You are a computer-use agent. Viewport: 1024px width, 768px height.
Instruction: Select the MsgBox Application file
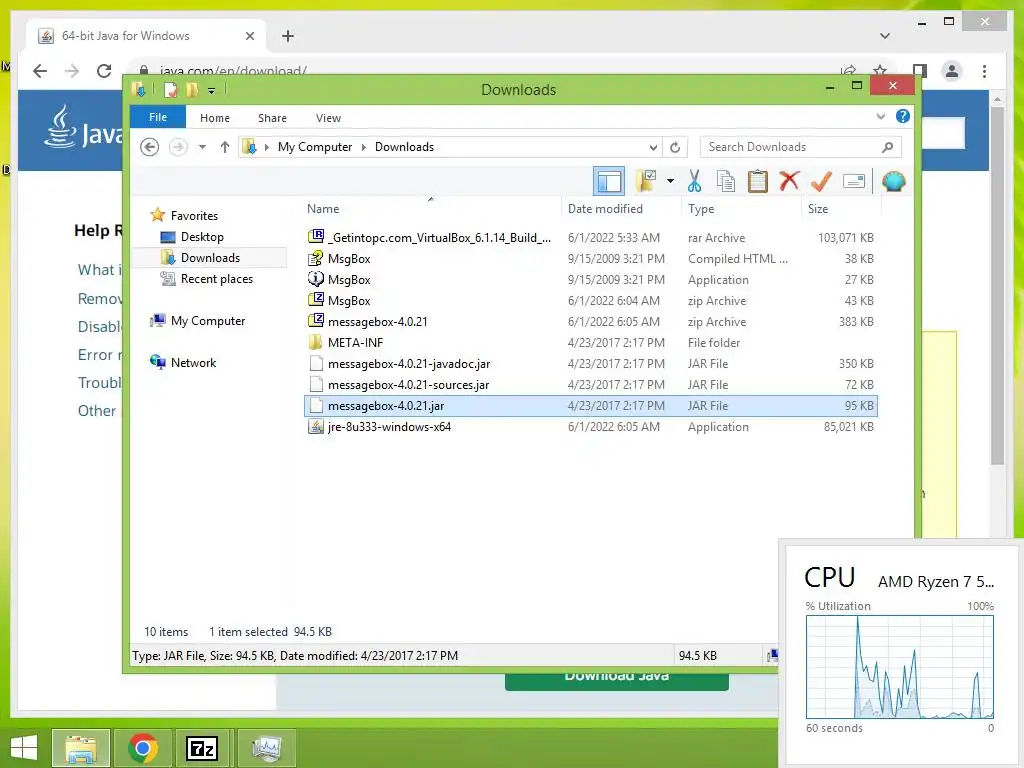(591, 280)
